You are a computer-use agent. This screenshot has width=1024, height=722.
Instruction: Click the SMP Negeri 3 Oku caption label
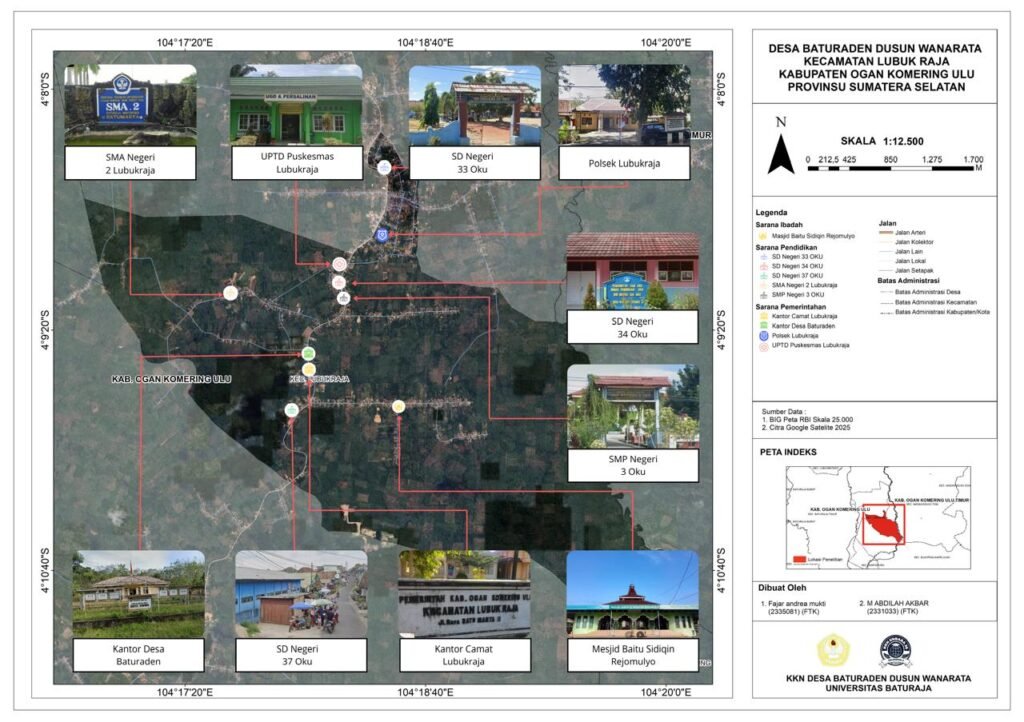pos(632,465)
